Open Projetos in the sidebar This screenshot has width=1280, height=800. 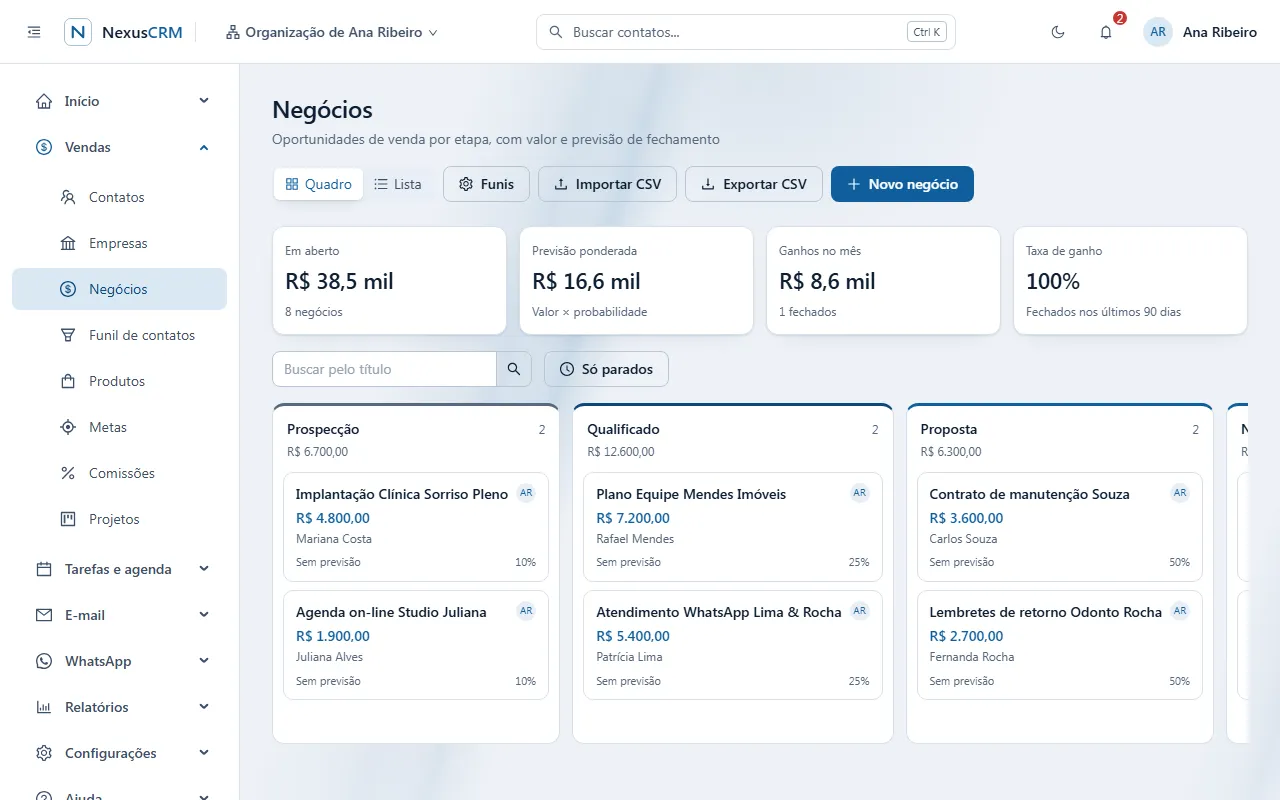119,519
